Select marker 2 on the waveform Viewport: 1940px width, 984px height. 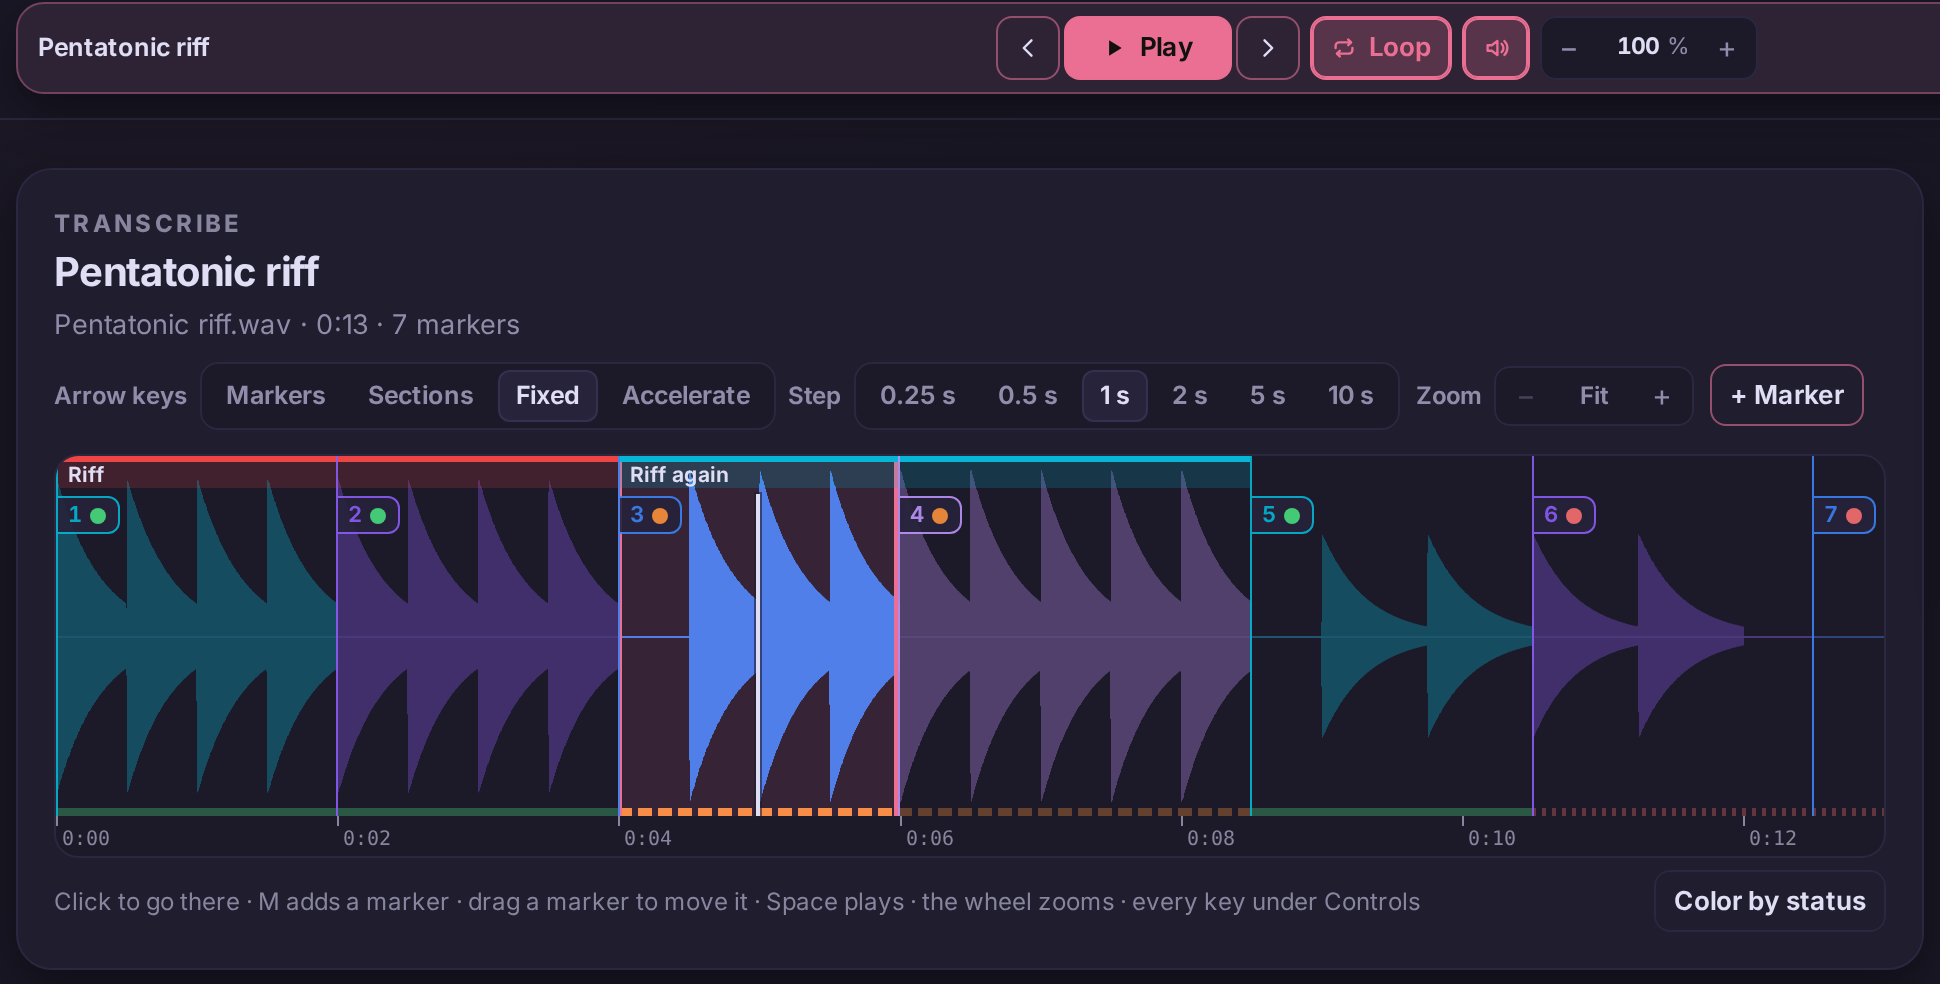coord(368,515)
